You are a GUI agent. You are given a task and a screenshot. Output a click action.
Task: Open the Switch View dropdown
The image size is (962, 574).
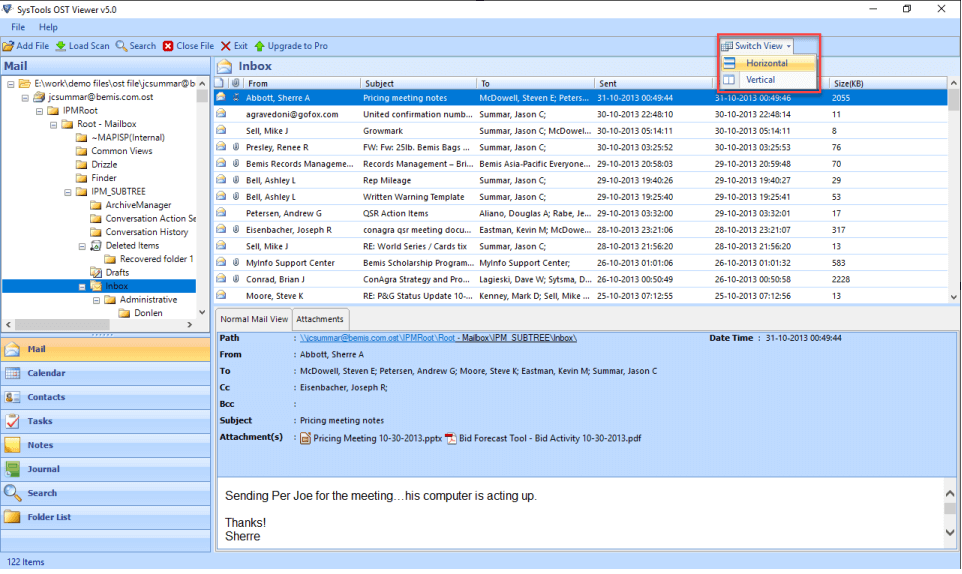point(758,46)
